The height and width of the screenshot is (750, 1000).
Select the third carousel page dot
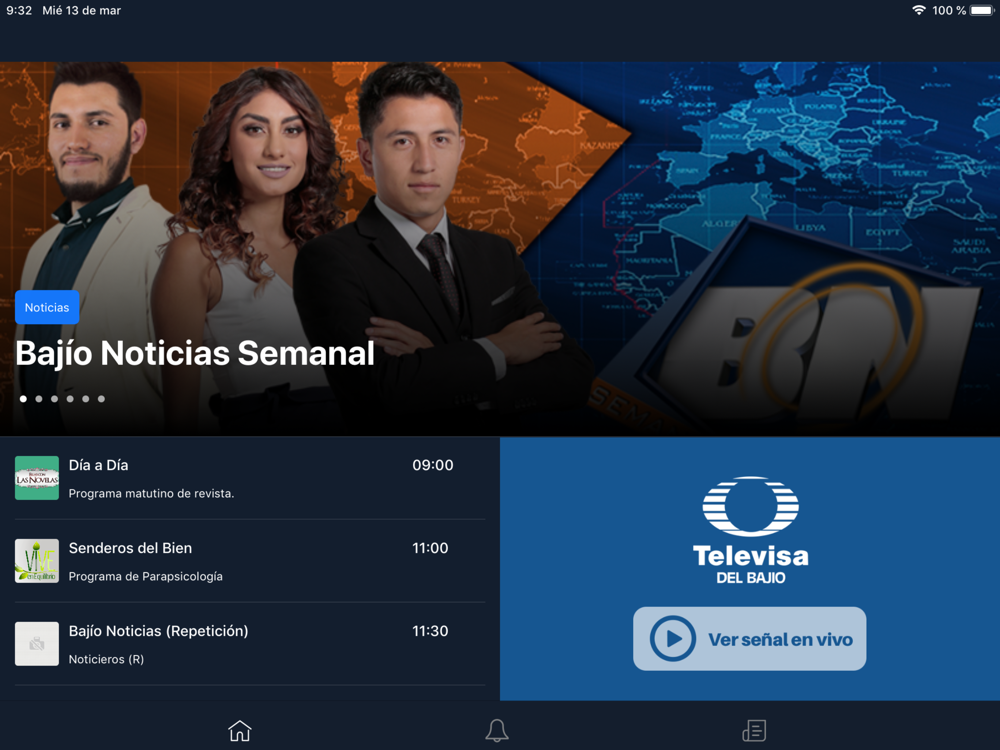[54, 399]
